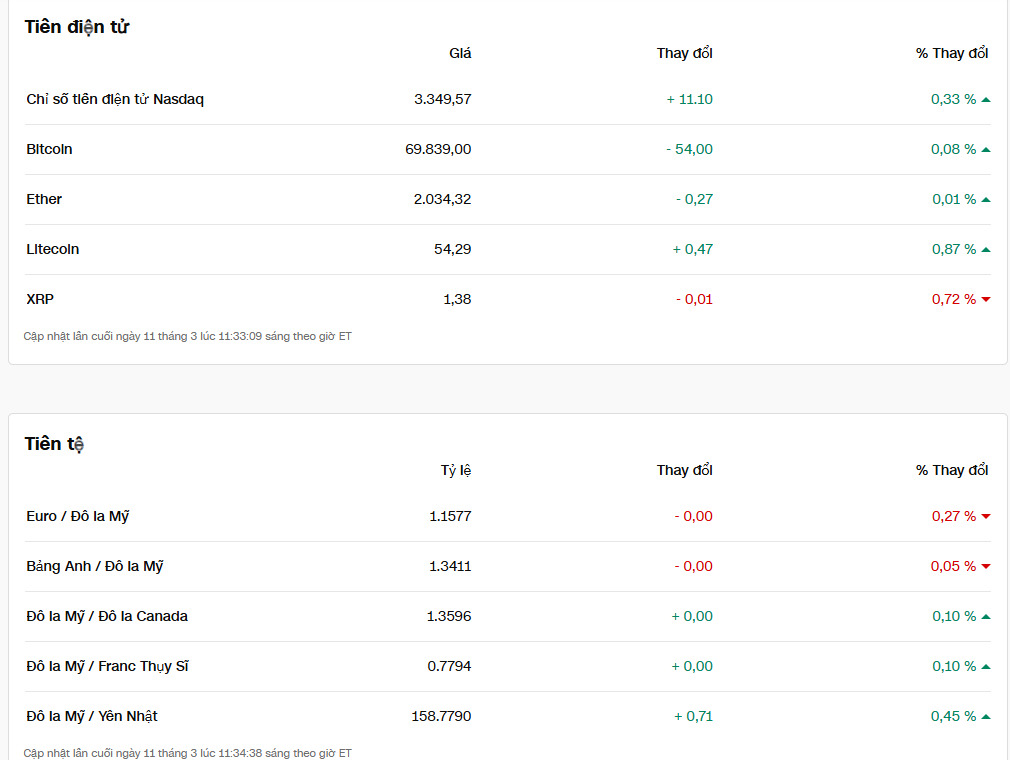Click the Tiền điện tử section heading
This screenshot has width=1010, height=760.
click(x=77, y=27)
